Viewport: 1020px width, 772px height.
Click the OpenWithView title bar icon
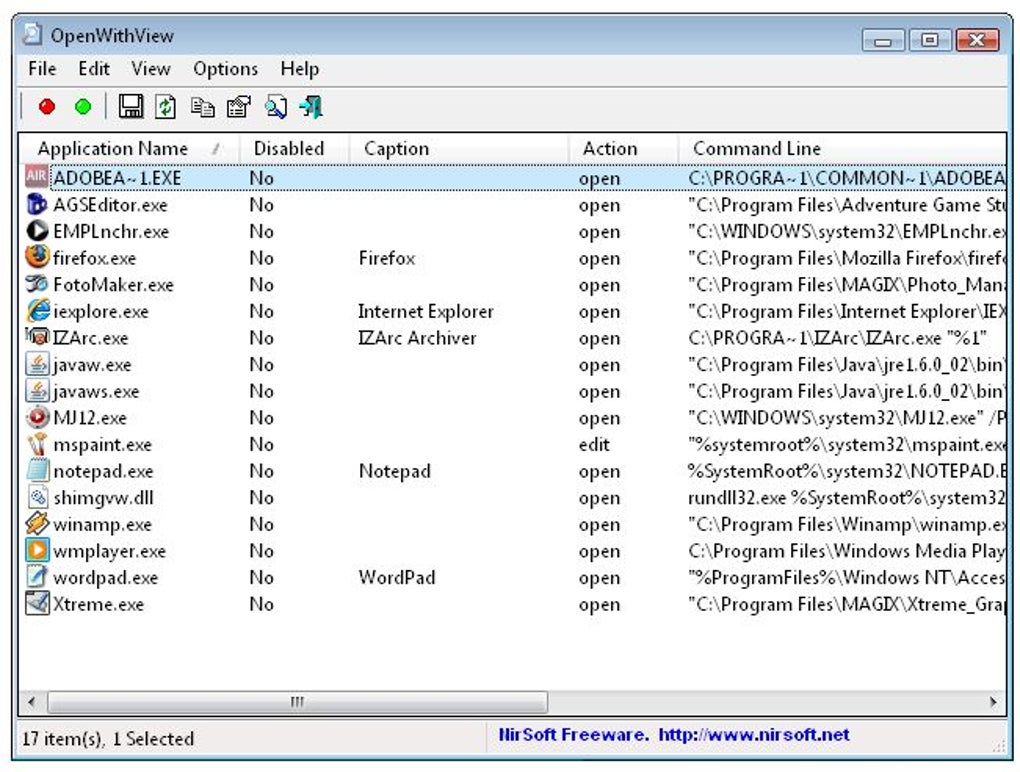pos(31,34)
